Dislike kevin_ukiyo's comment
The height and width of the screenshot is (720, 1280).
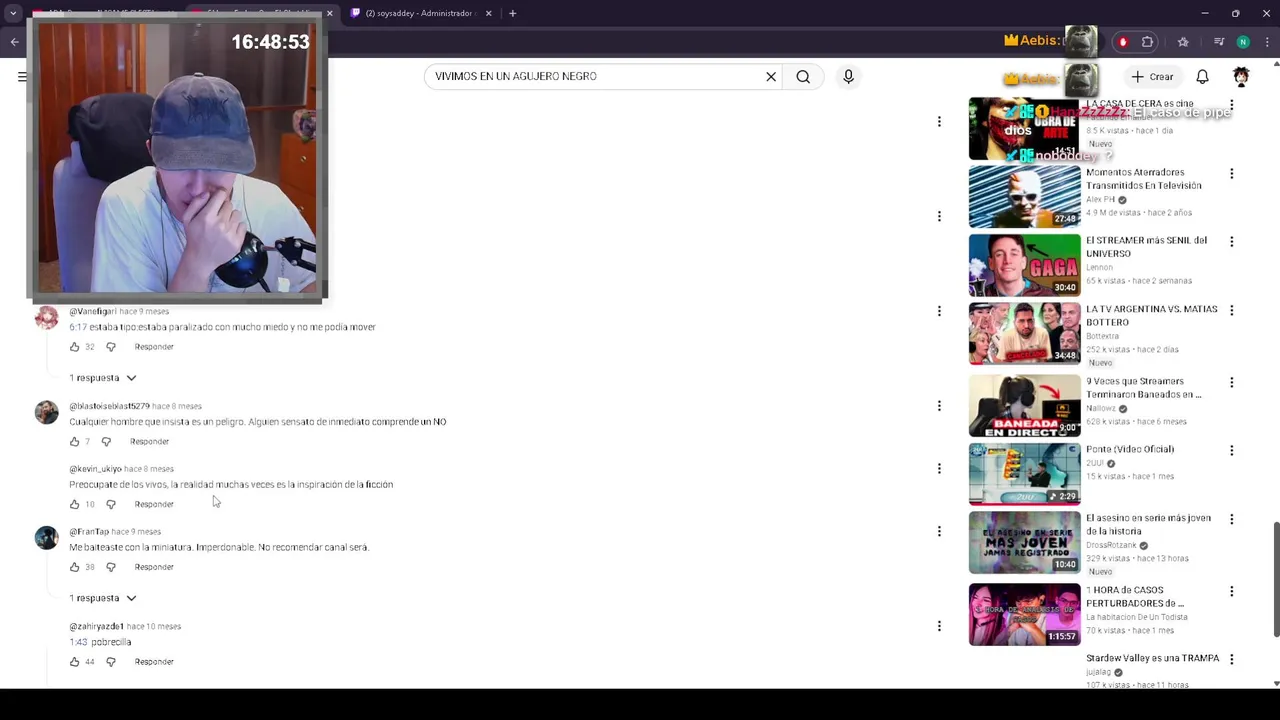[111, 504]
